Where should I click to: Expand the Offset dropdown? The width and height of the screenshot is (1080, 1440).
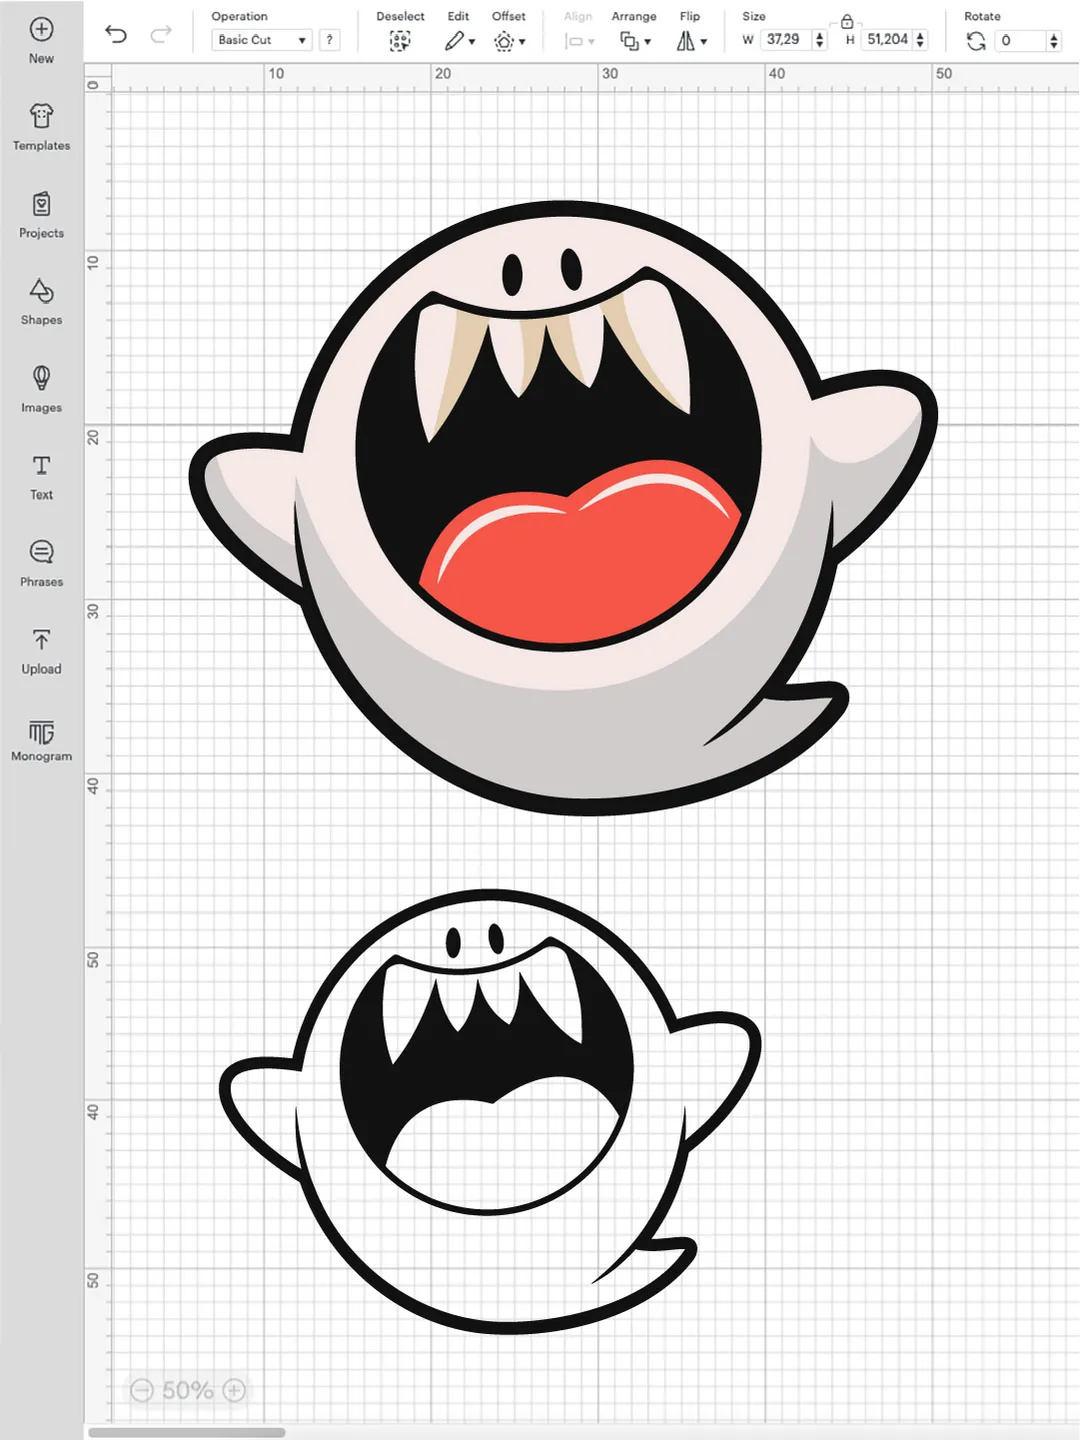coord(509,41)
